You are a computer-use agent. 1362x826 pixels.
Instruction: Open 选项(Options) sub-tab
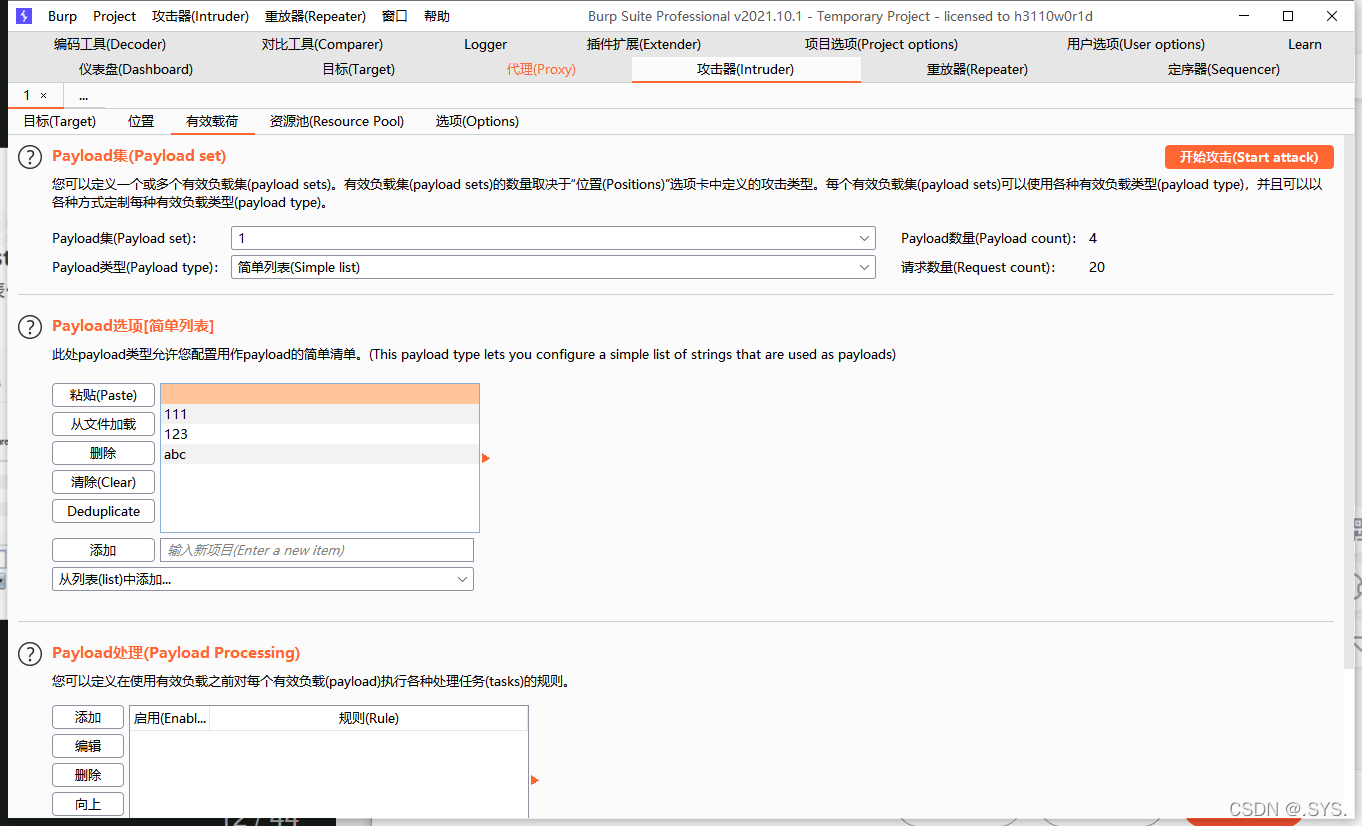point(477,121)
